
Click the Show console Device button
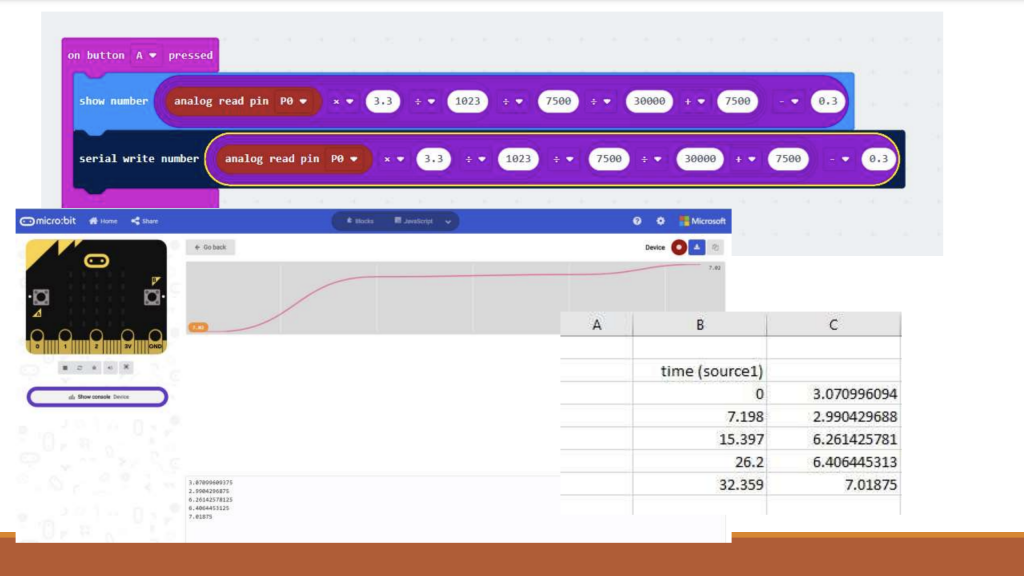(97, 396)
